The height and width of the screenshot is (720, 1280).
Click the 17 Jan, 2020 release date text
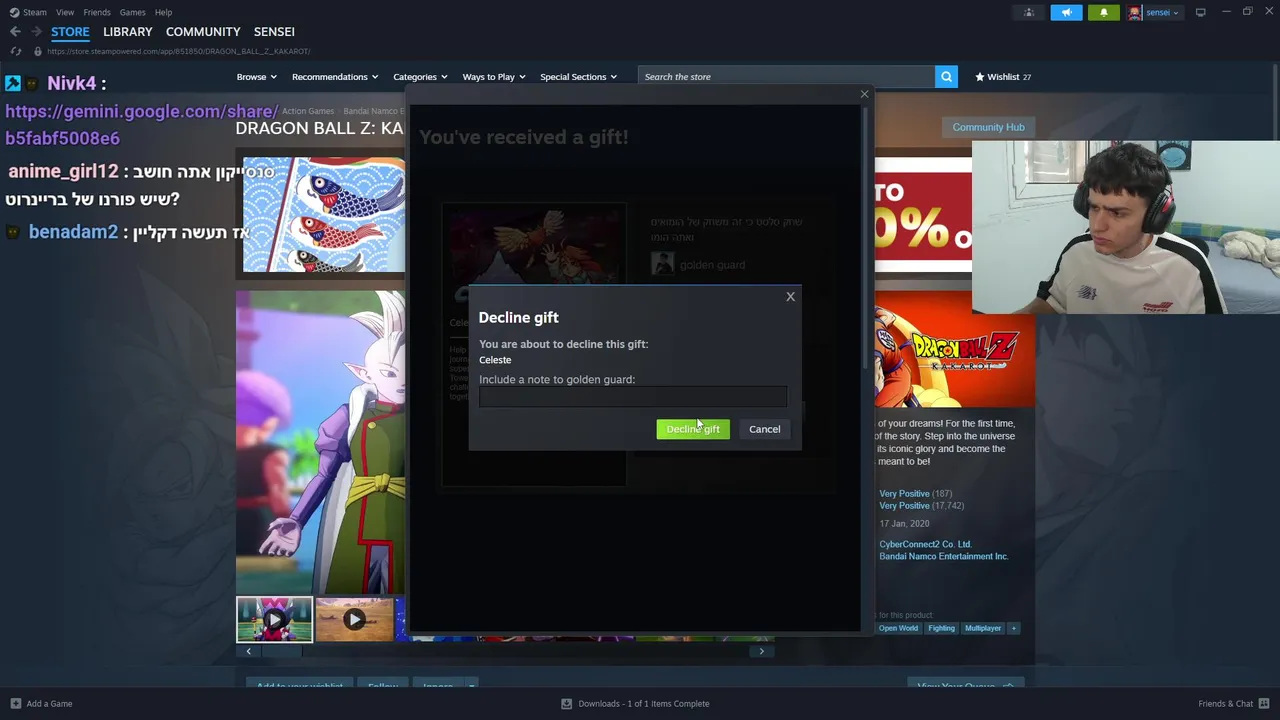click(904, 524)
